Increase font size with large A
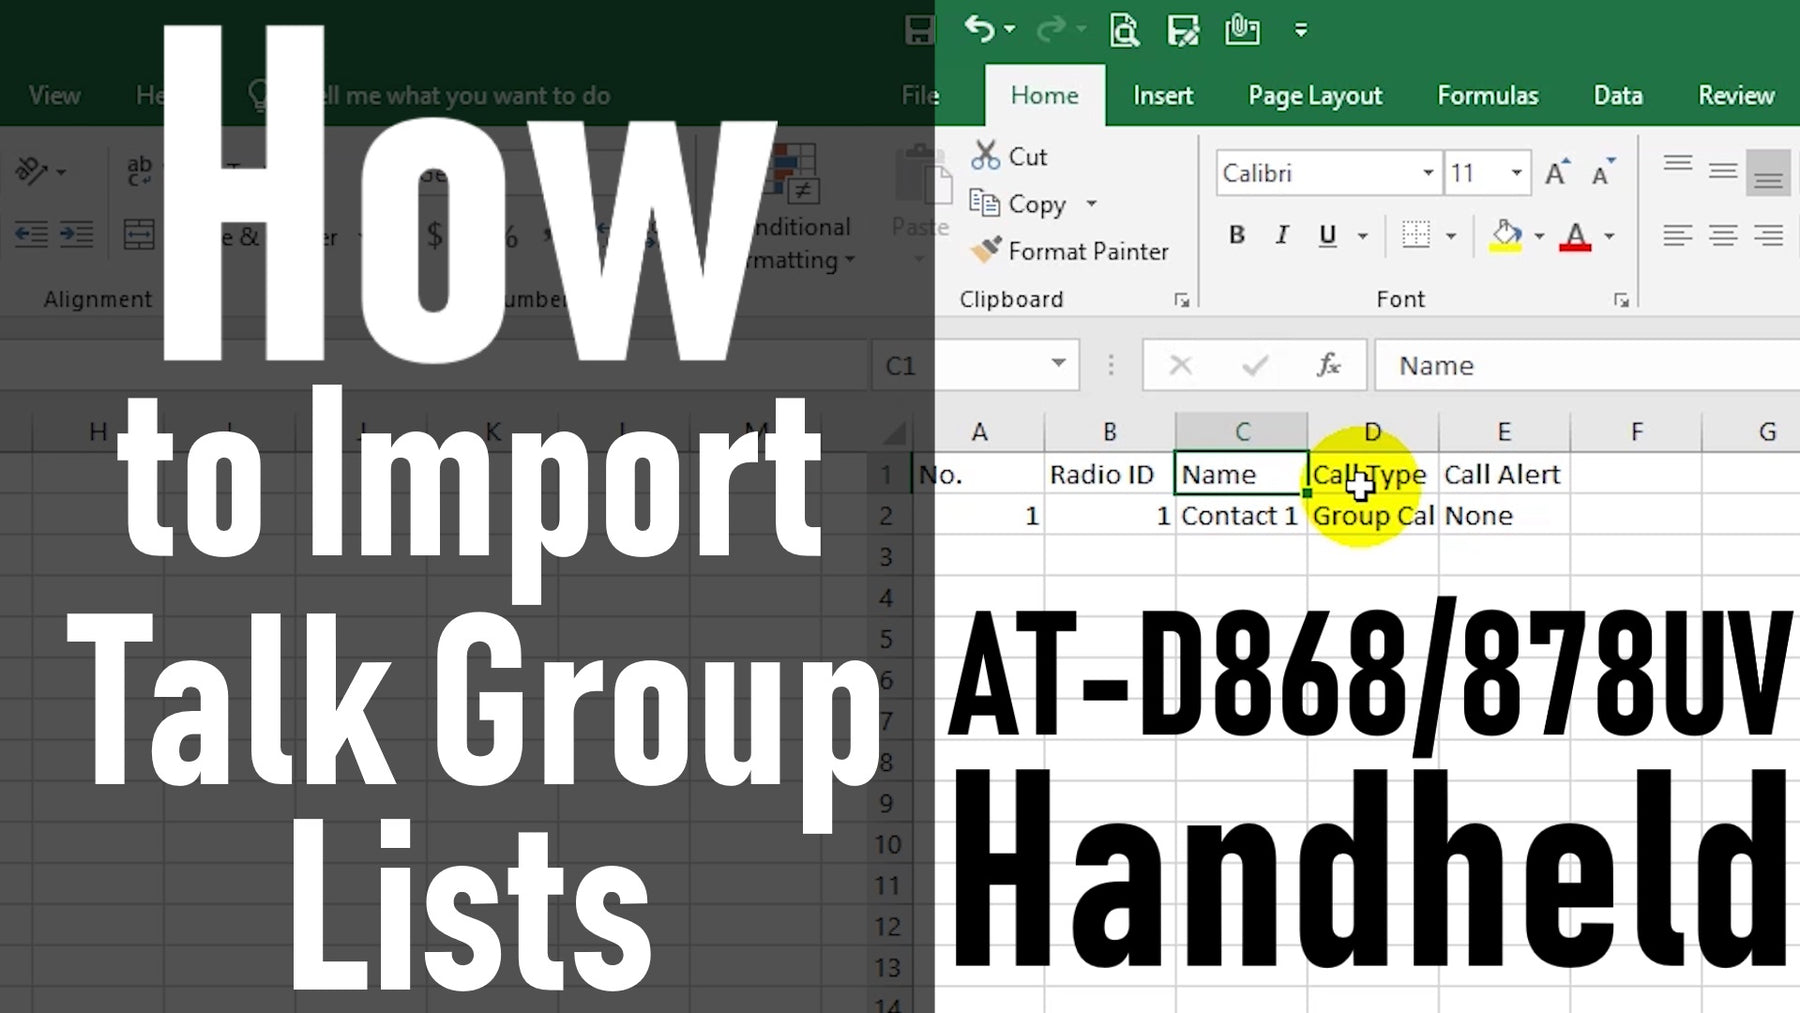 tap(1557, 173)
